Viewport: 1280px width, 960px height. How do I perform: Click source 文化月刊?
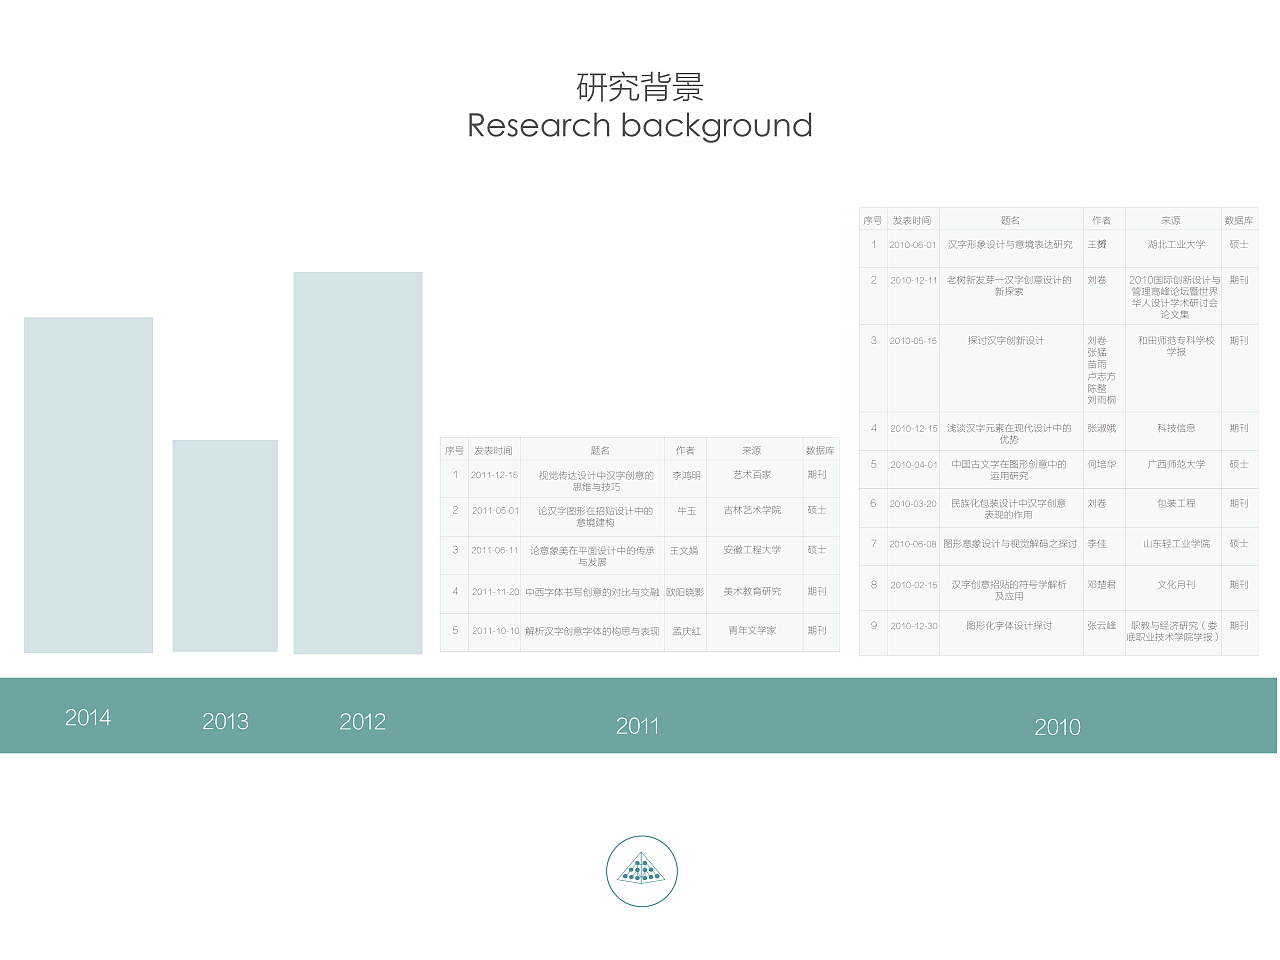[1176, 585]
